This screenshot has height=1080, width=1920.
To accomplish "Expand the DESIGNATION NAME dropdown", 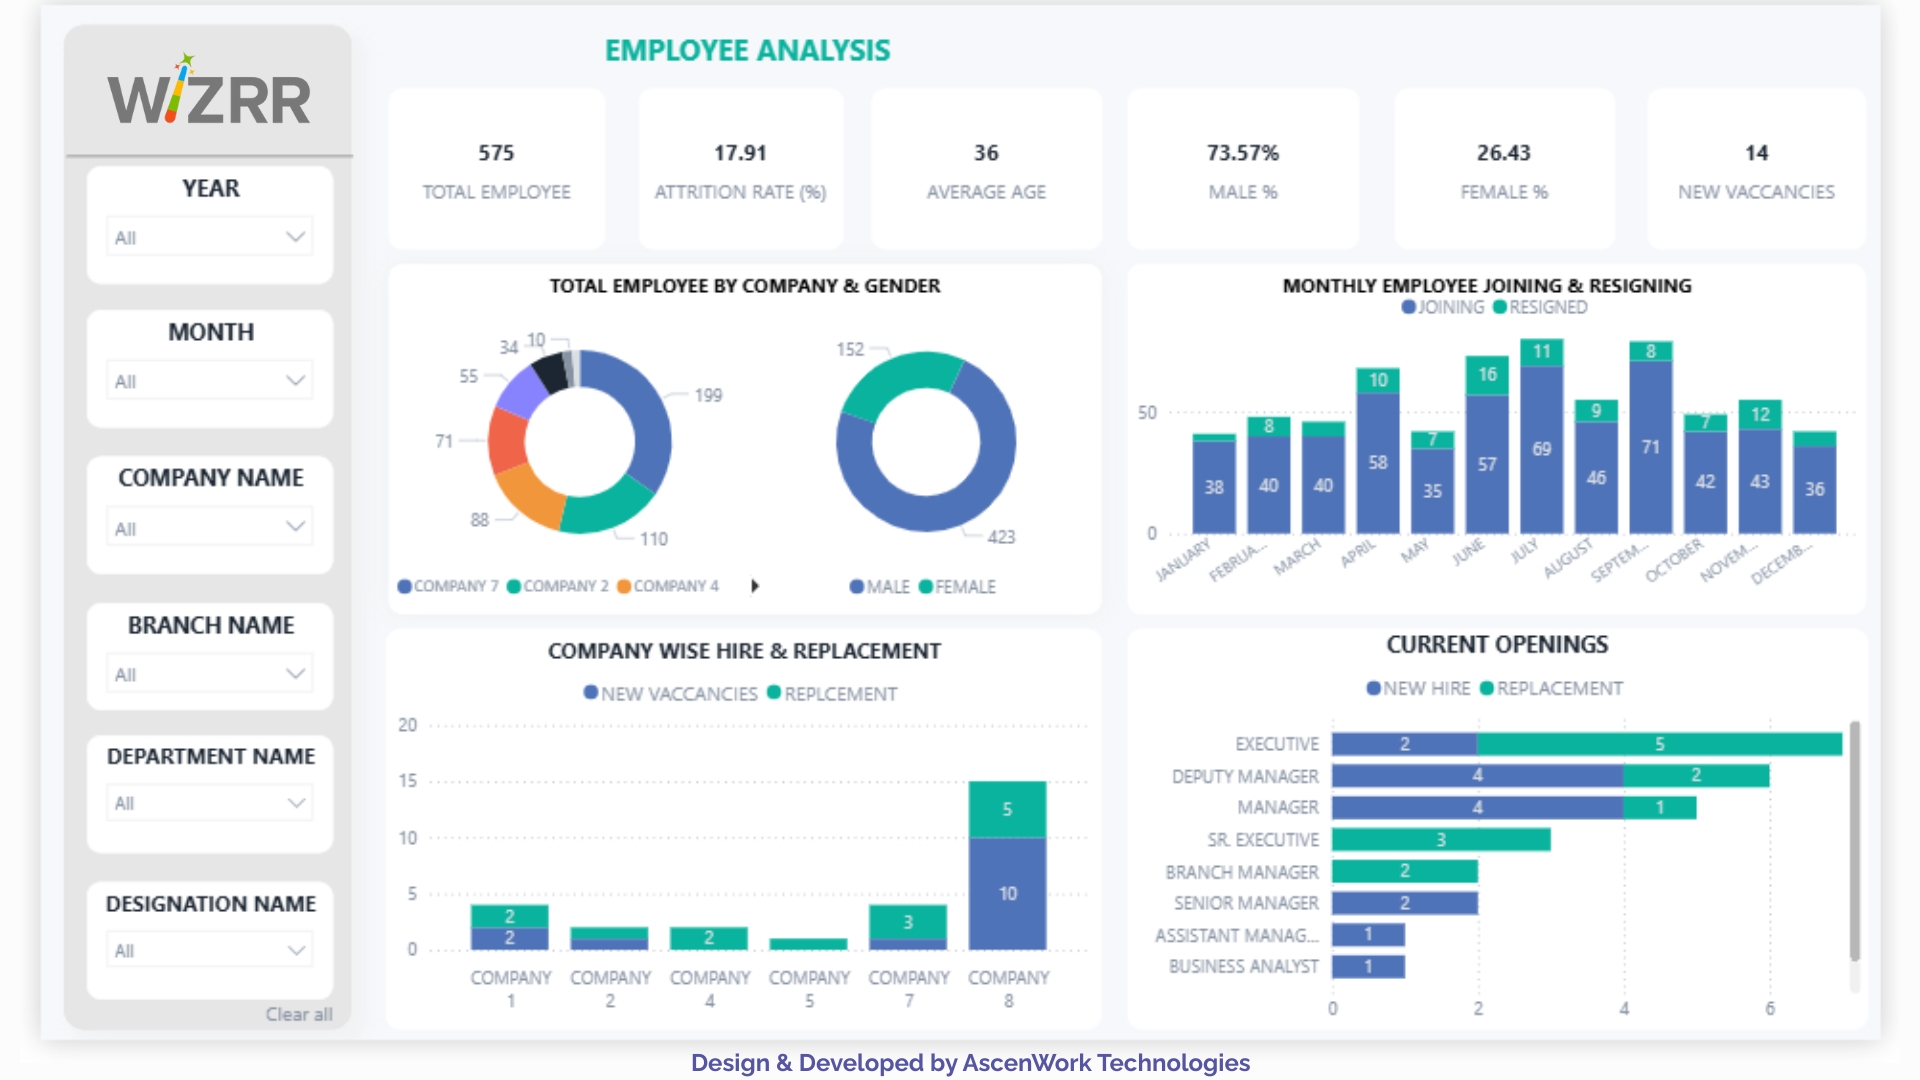I will pyautogui.click(x=295, y=950).
